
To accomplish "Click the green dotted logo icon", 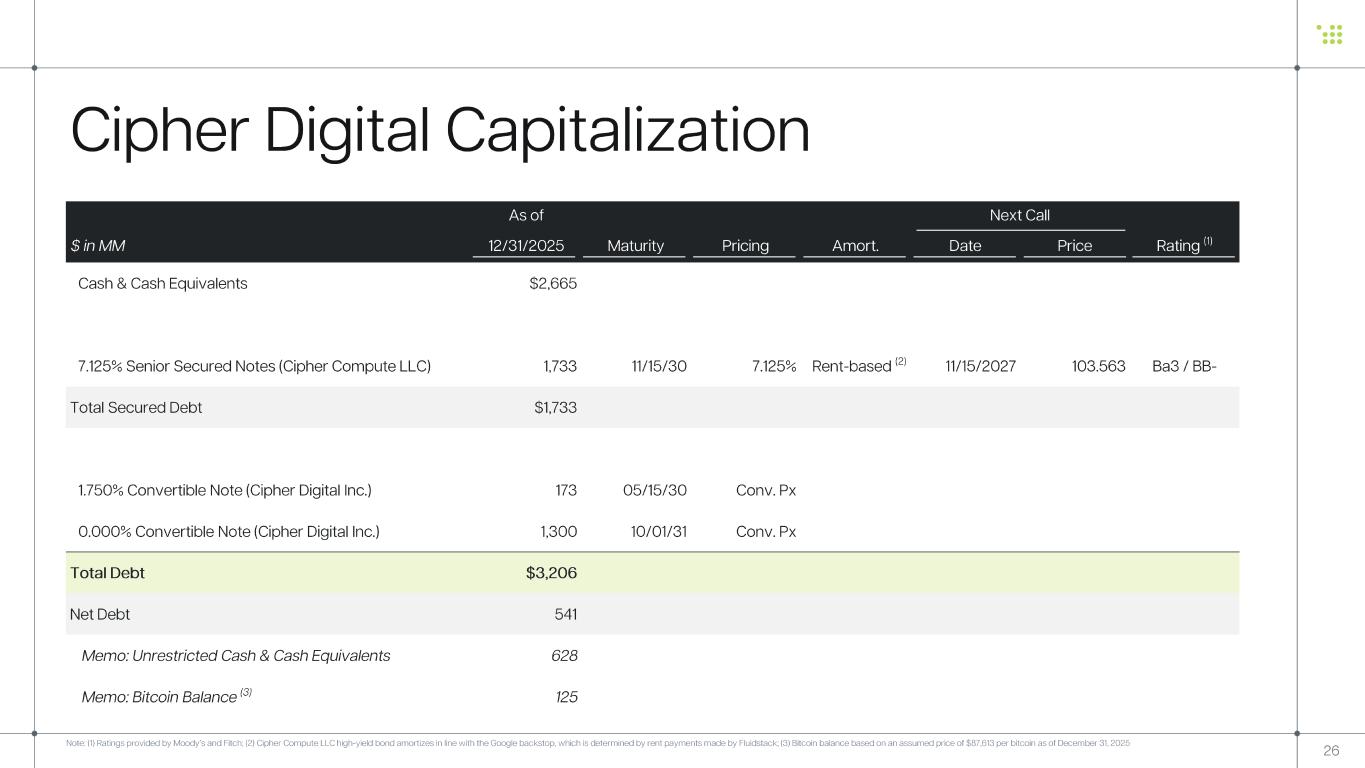I will pos(1330,34).
